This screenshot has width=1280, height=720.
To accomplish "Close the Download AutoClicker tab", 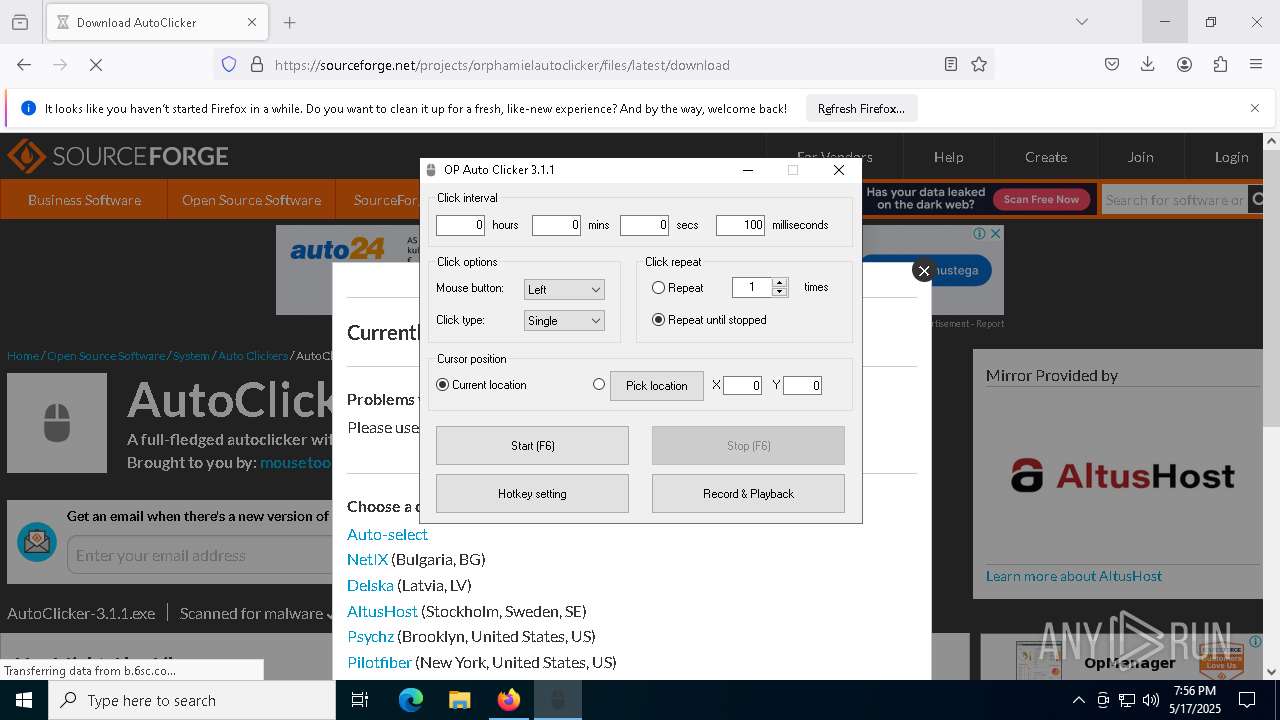I will coord(252,22).
